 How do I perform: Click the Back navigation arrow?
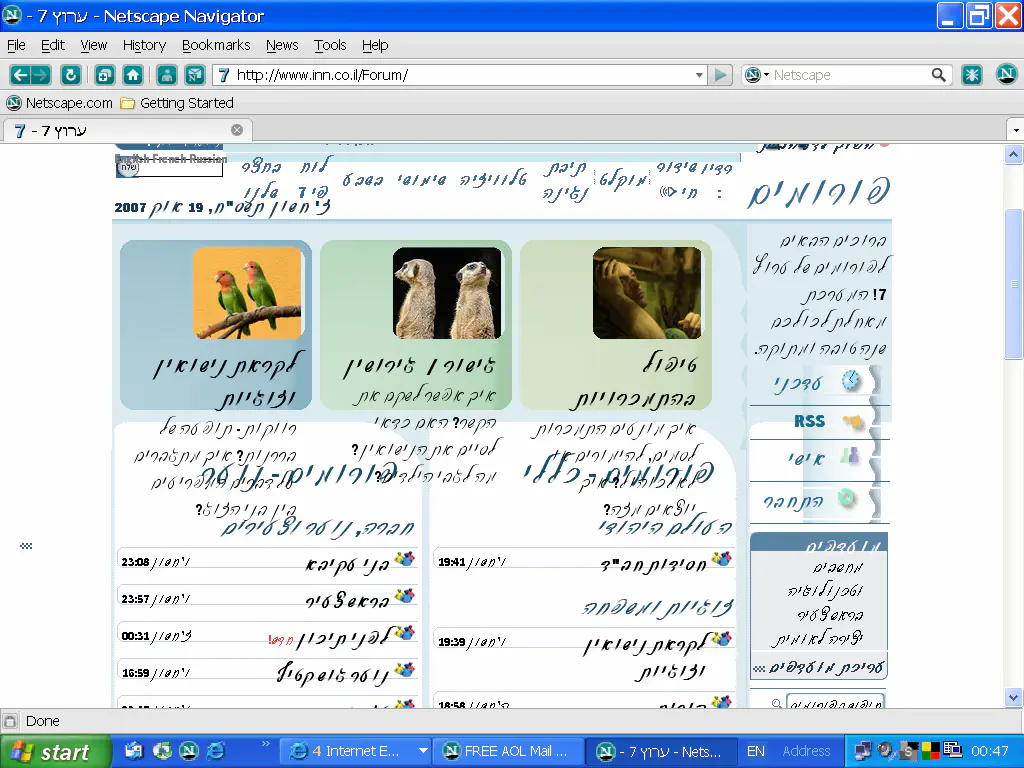[x=20, y=75]
